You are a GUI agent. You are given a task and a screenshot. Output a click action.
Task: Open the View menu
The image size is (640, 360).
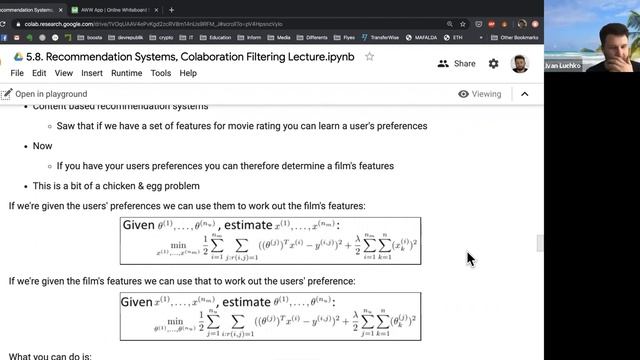pos(64,73)
